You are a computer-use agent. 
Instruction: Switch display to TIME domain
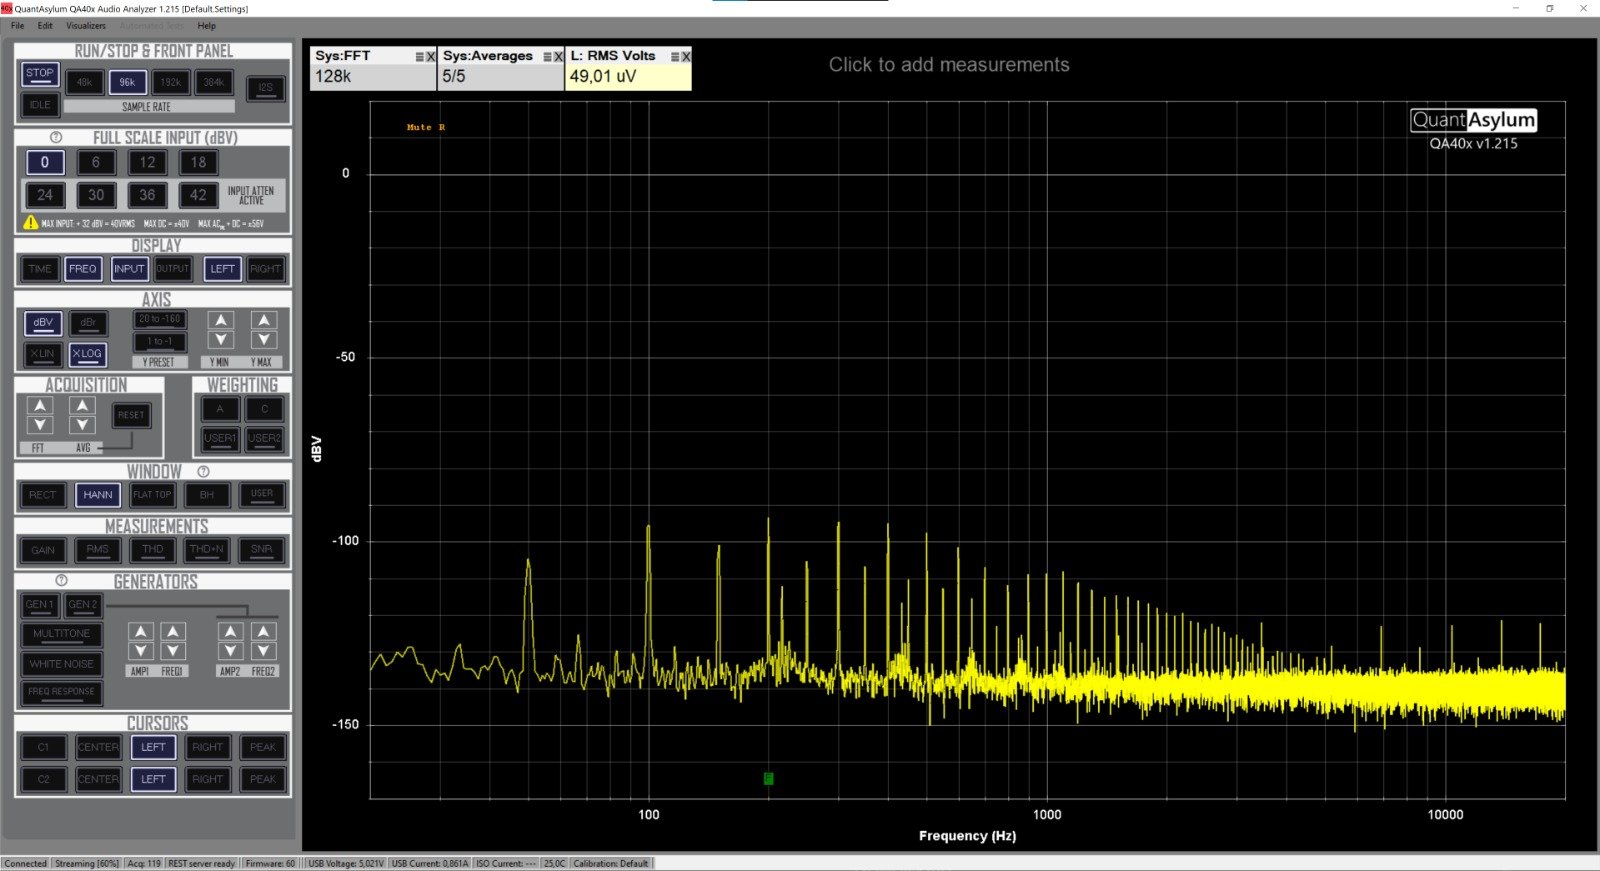[x=40, y=269]
